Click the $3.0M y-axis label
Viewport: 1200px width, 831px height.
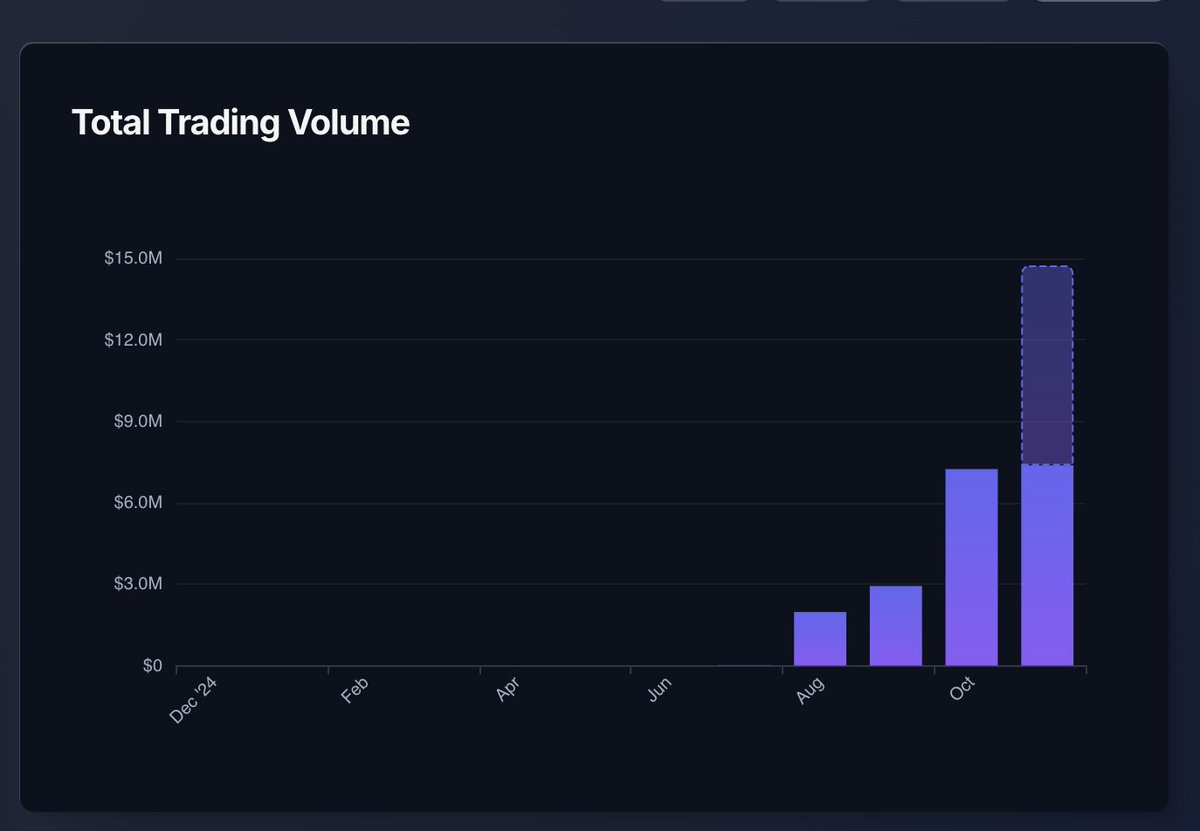(x=137, y=584)
